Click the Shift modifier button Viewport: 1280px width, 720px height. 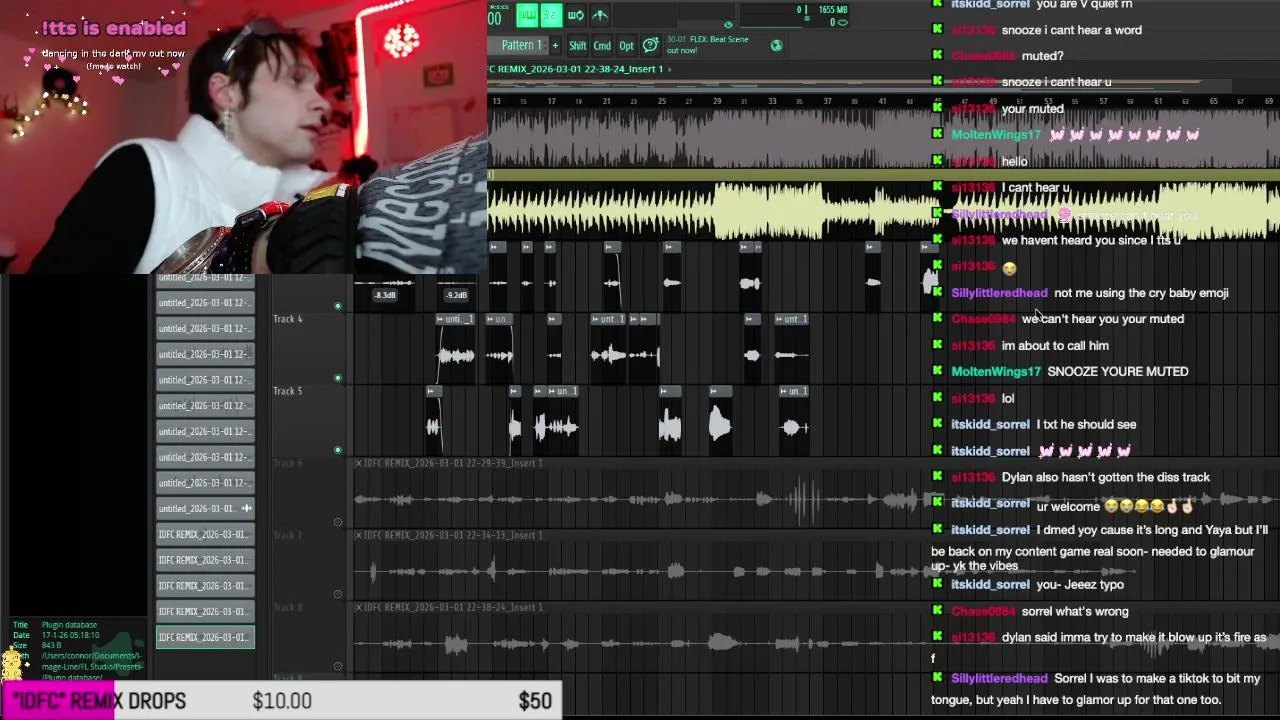578,46
